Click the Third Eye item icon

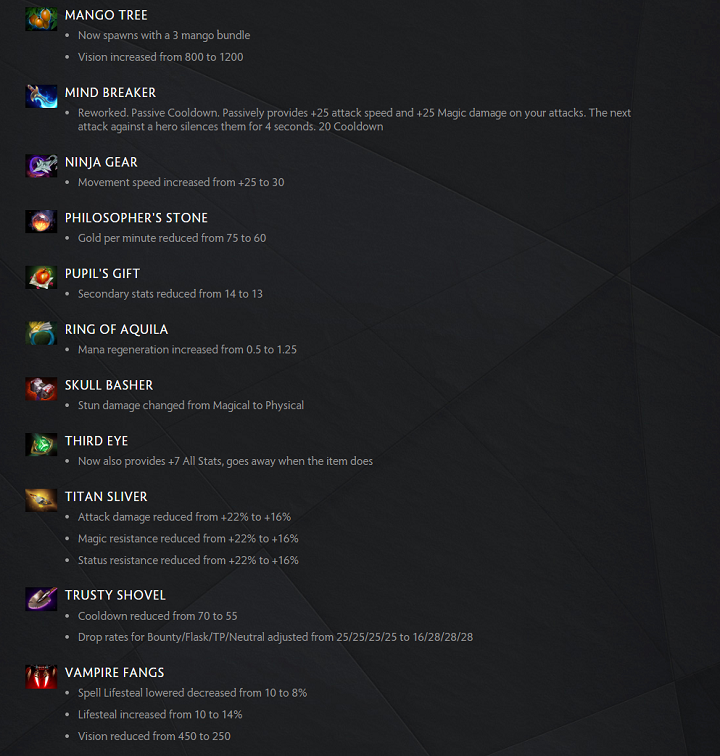pyautogui.click(x=41, y=445)
